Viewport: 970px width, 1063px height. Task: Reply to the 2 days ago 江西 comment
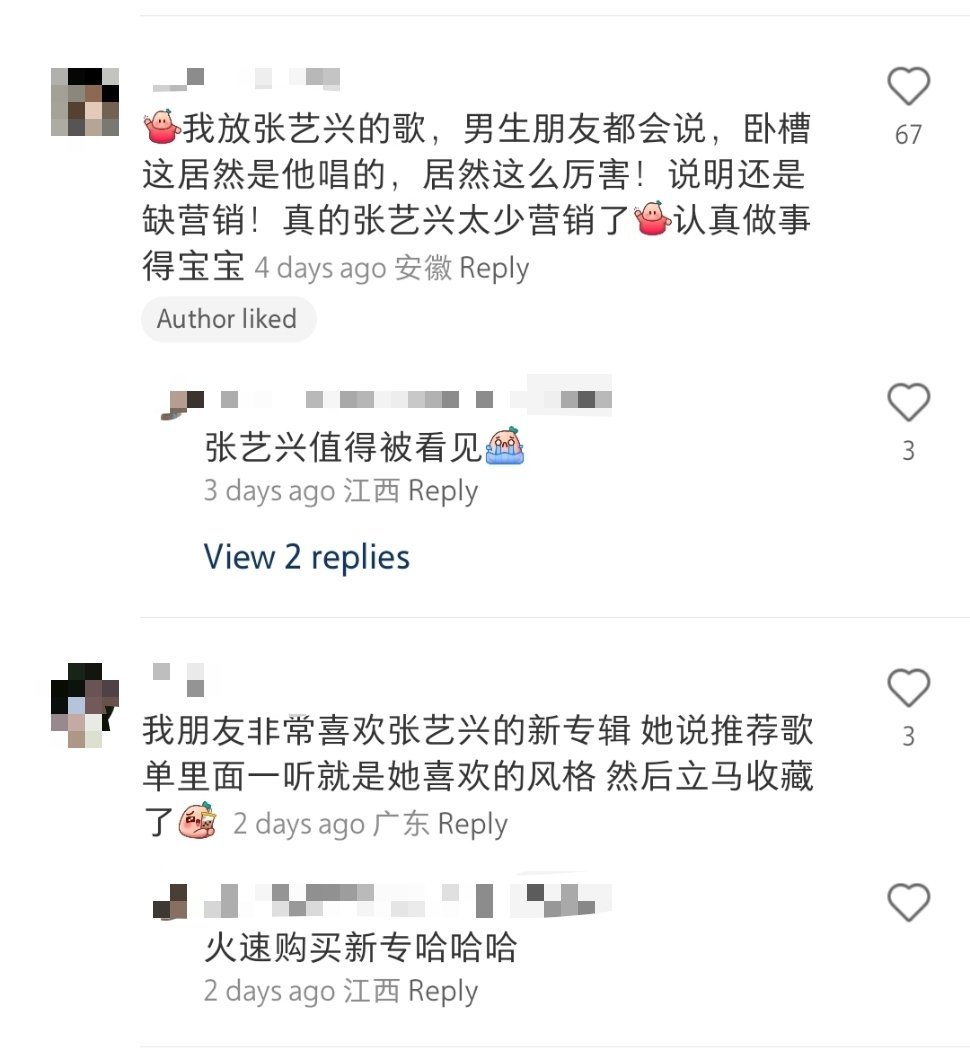[x=443, y=991]
